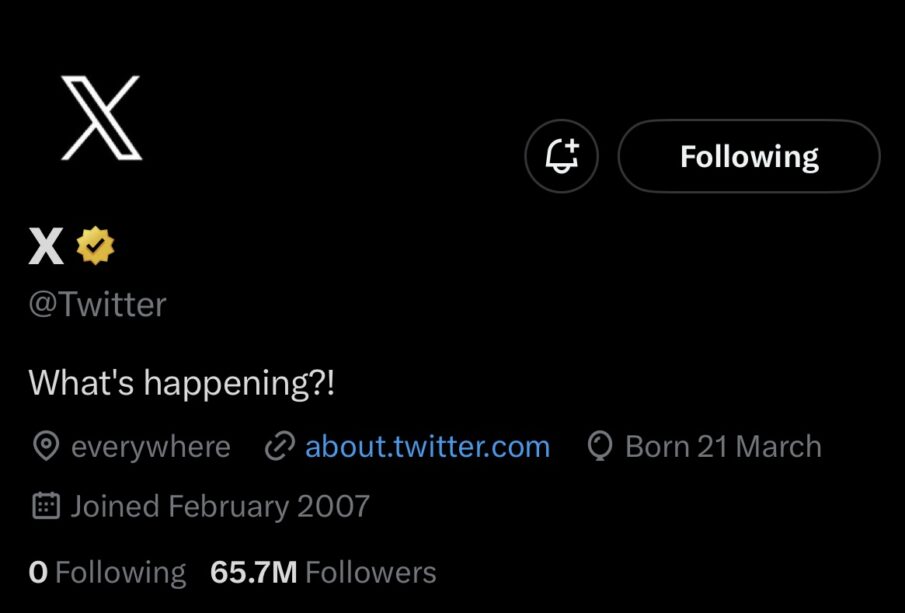Click the chain link icon
Image resolution: width=905 pixels, height=613 pixels.
[278, 447]
